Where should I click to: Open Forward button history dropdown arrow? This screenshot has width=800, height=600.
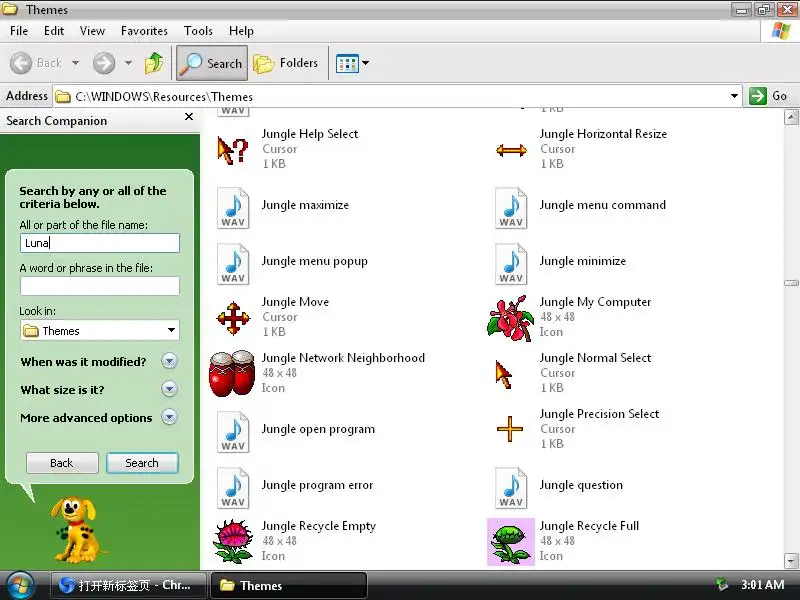[128, 63]
